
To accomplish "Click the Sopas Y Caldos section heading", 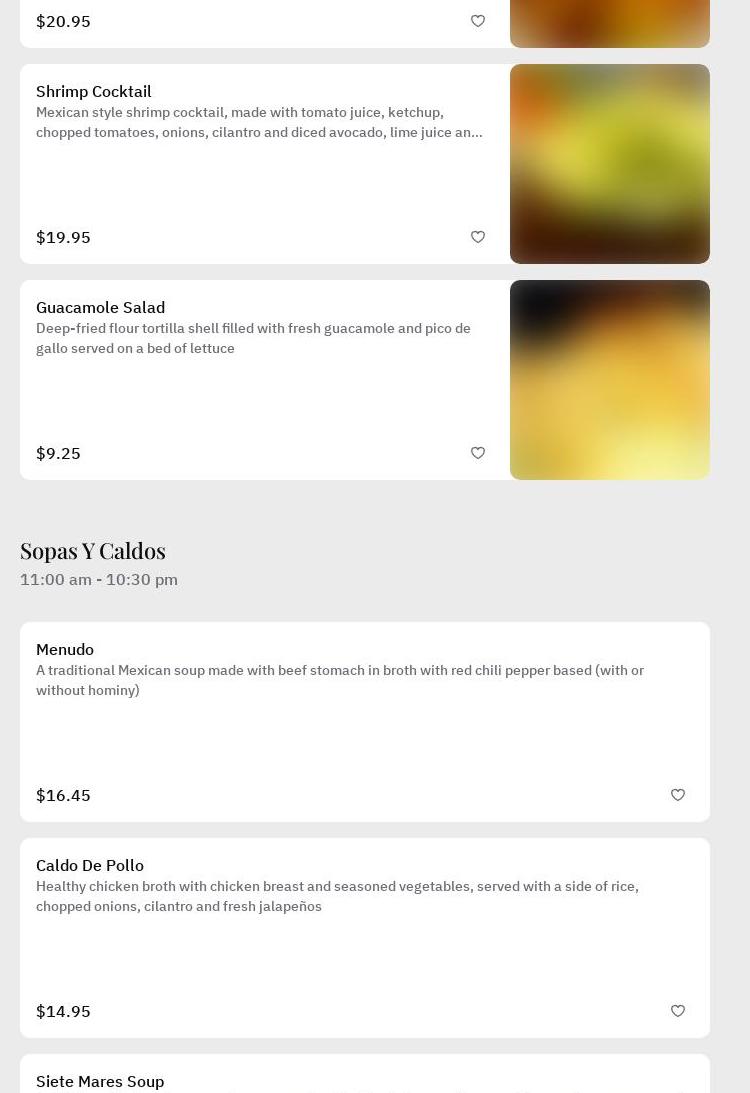I will pyautogui.click(x=93, y=551).
